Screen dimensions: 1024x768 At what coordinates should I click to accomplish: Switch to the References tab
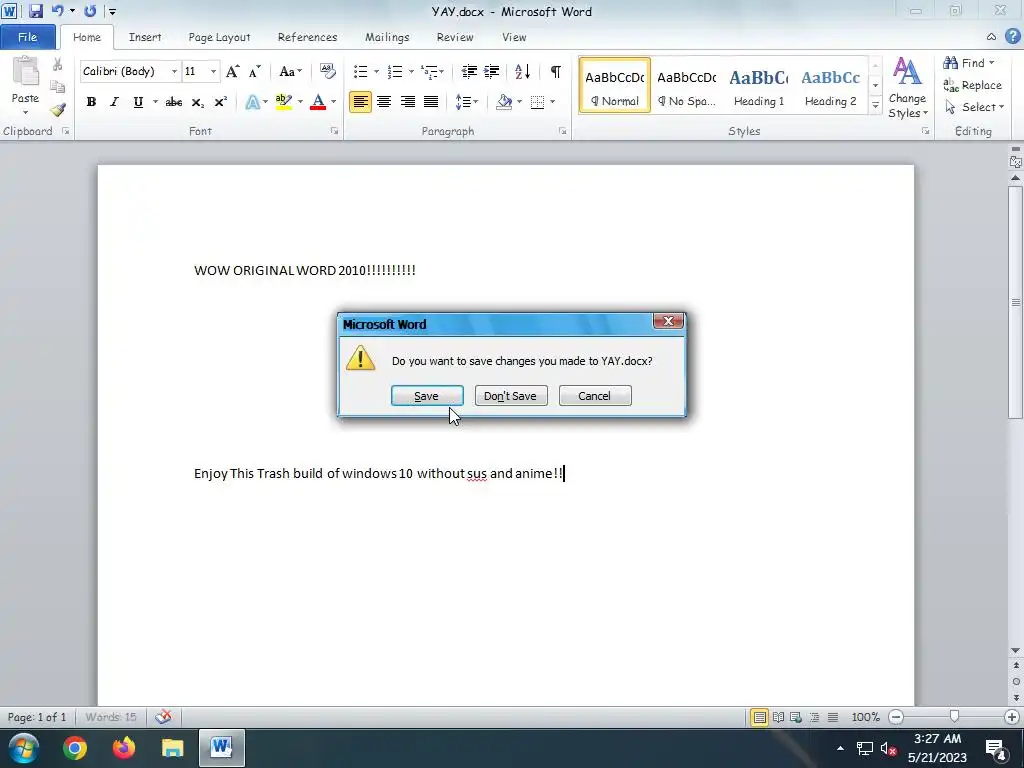click(307, 37)
